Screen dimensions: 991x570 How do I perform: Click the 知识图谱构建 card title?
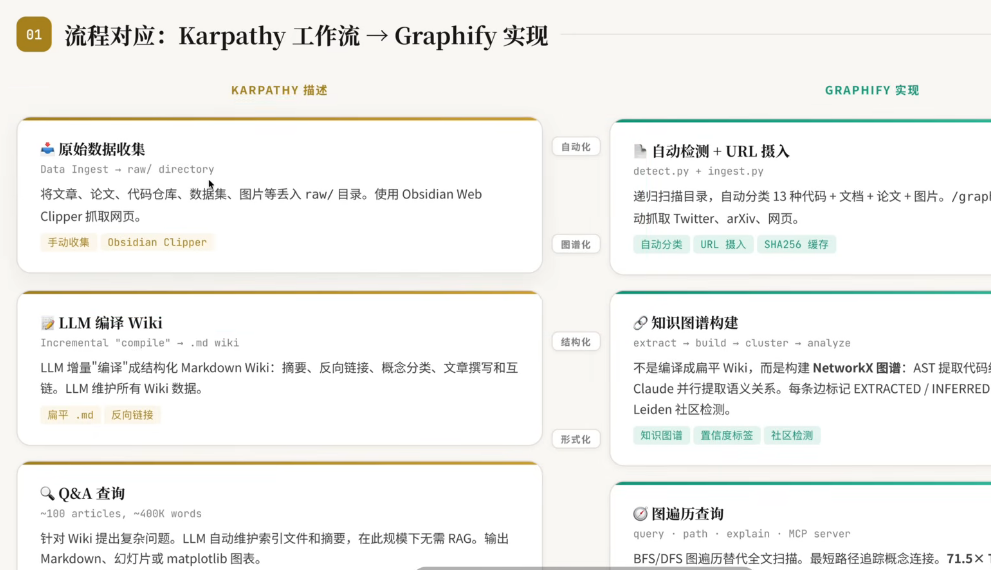pyautogui.click(x=695, y=323)
